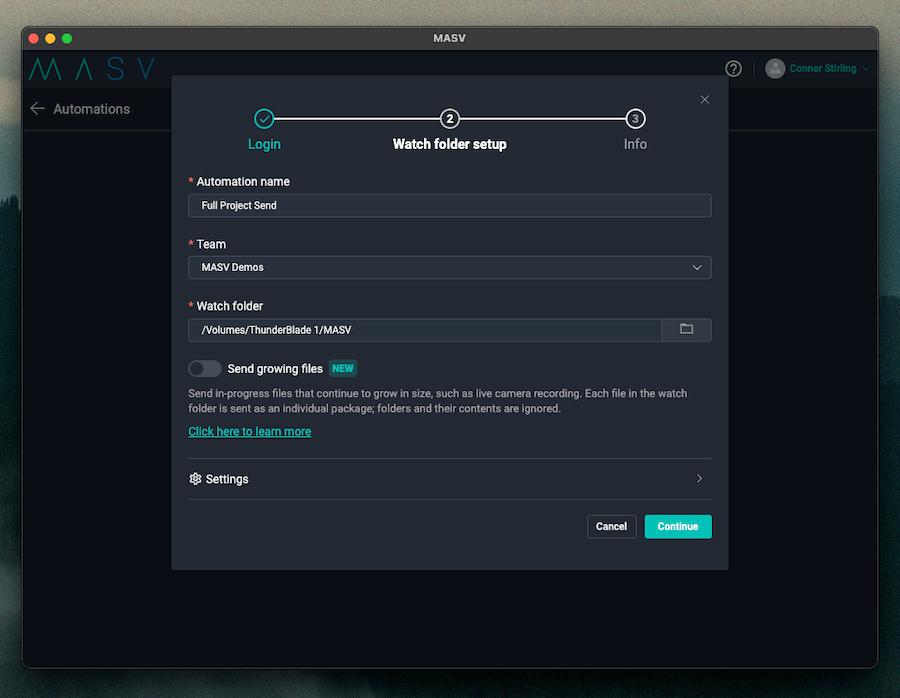900x698 pixels.
Task: Click the Automation name input field
Action: pos(449,205)
